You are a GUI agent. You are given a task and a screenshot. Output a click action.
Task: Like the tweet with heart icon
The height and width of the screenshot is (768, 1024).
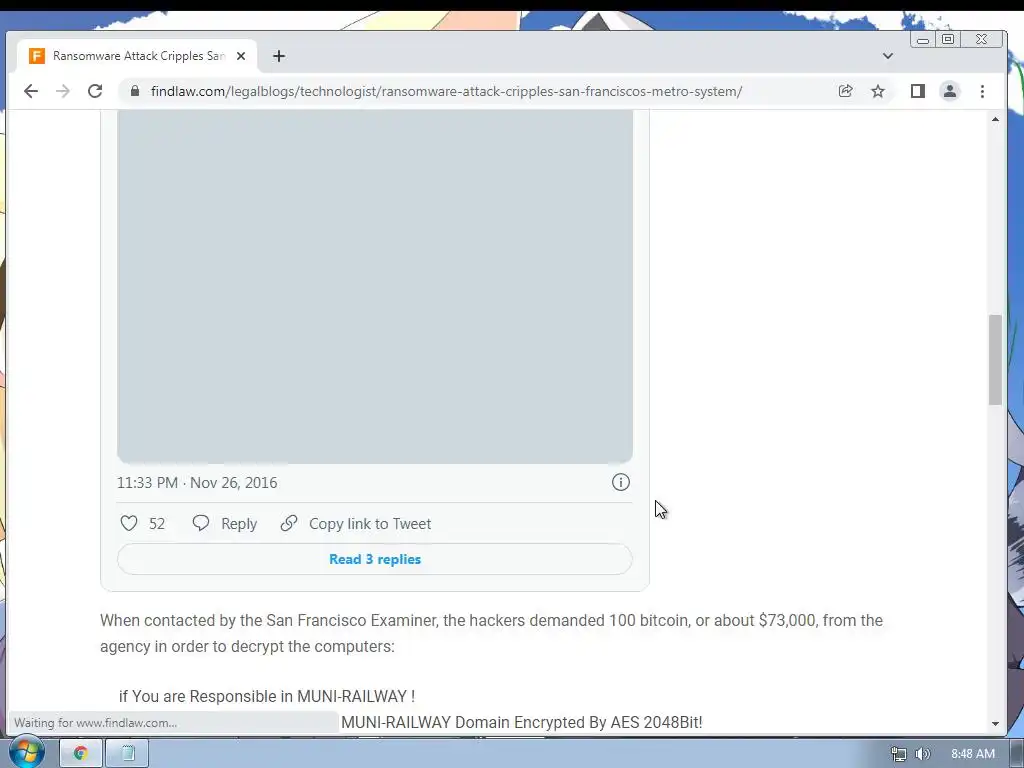[129, 523]
